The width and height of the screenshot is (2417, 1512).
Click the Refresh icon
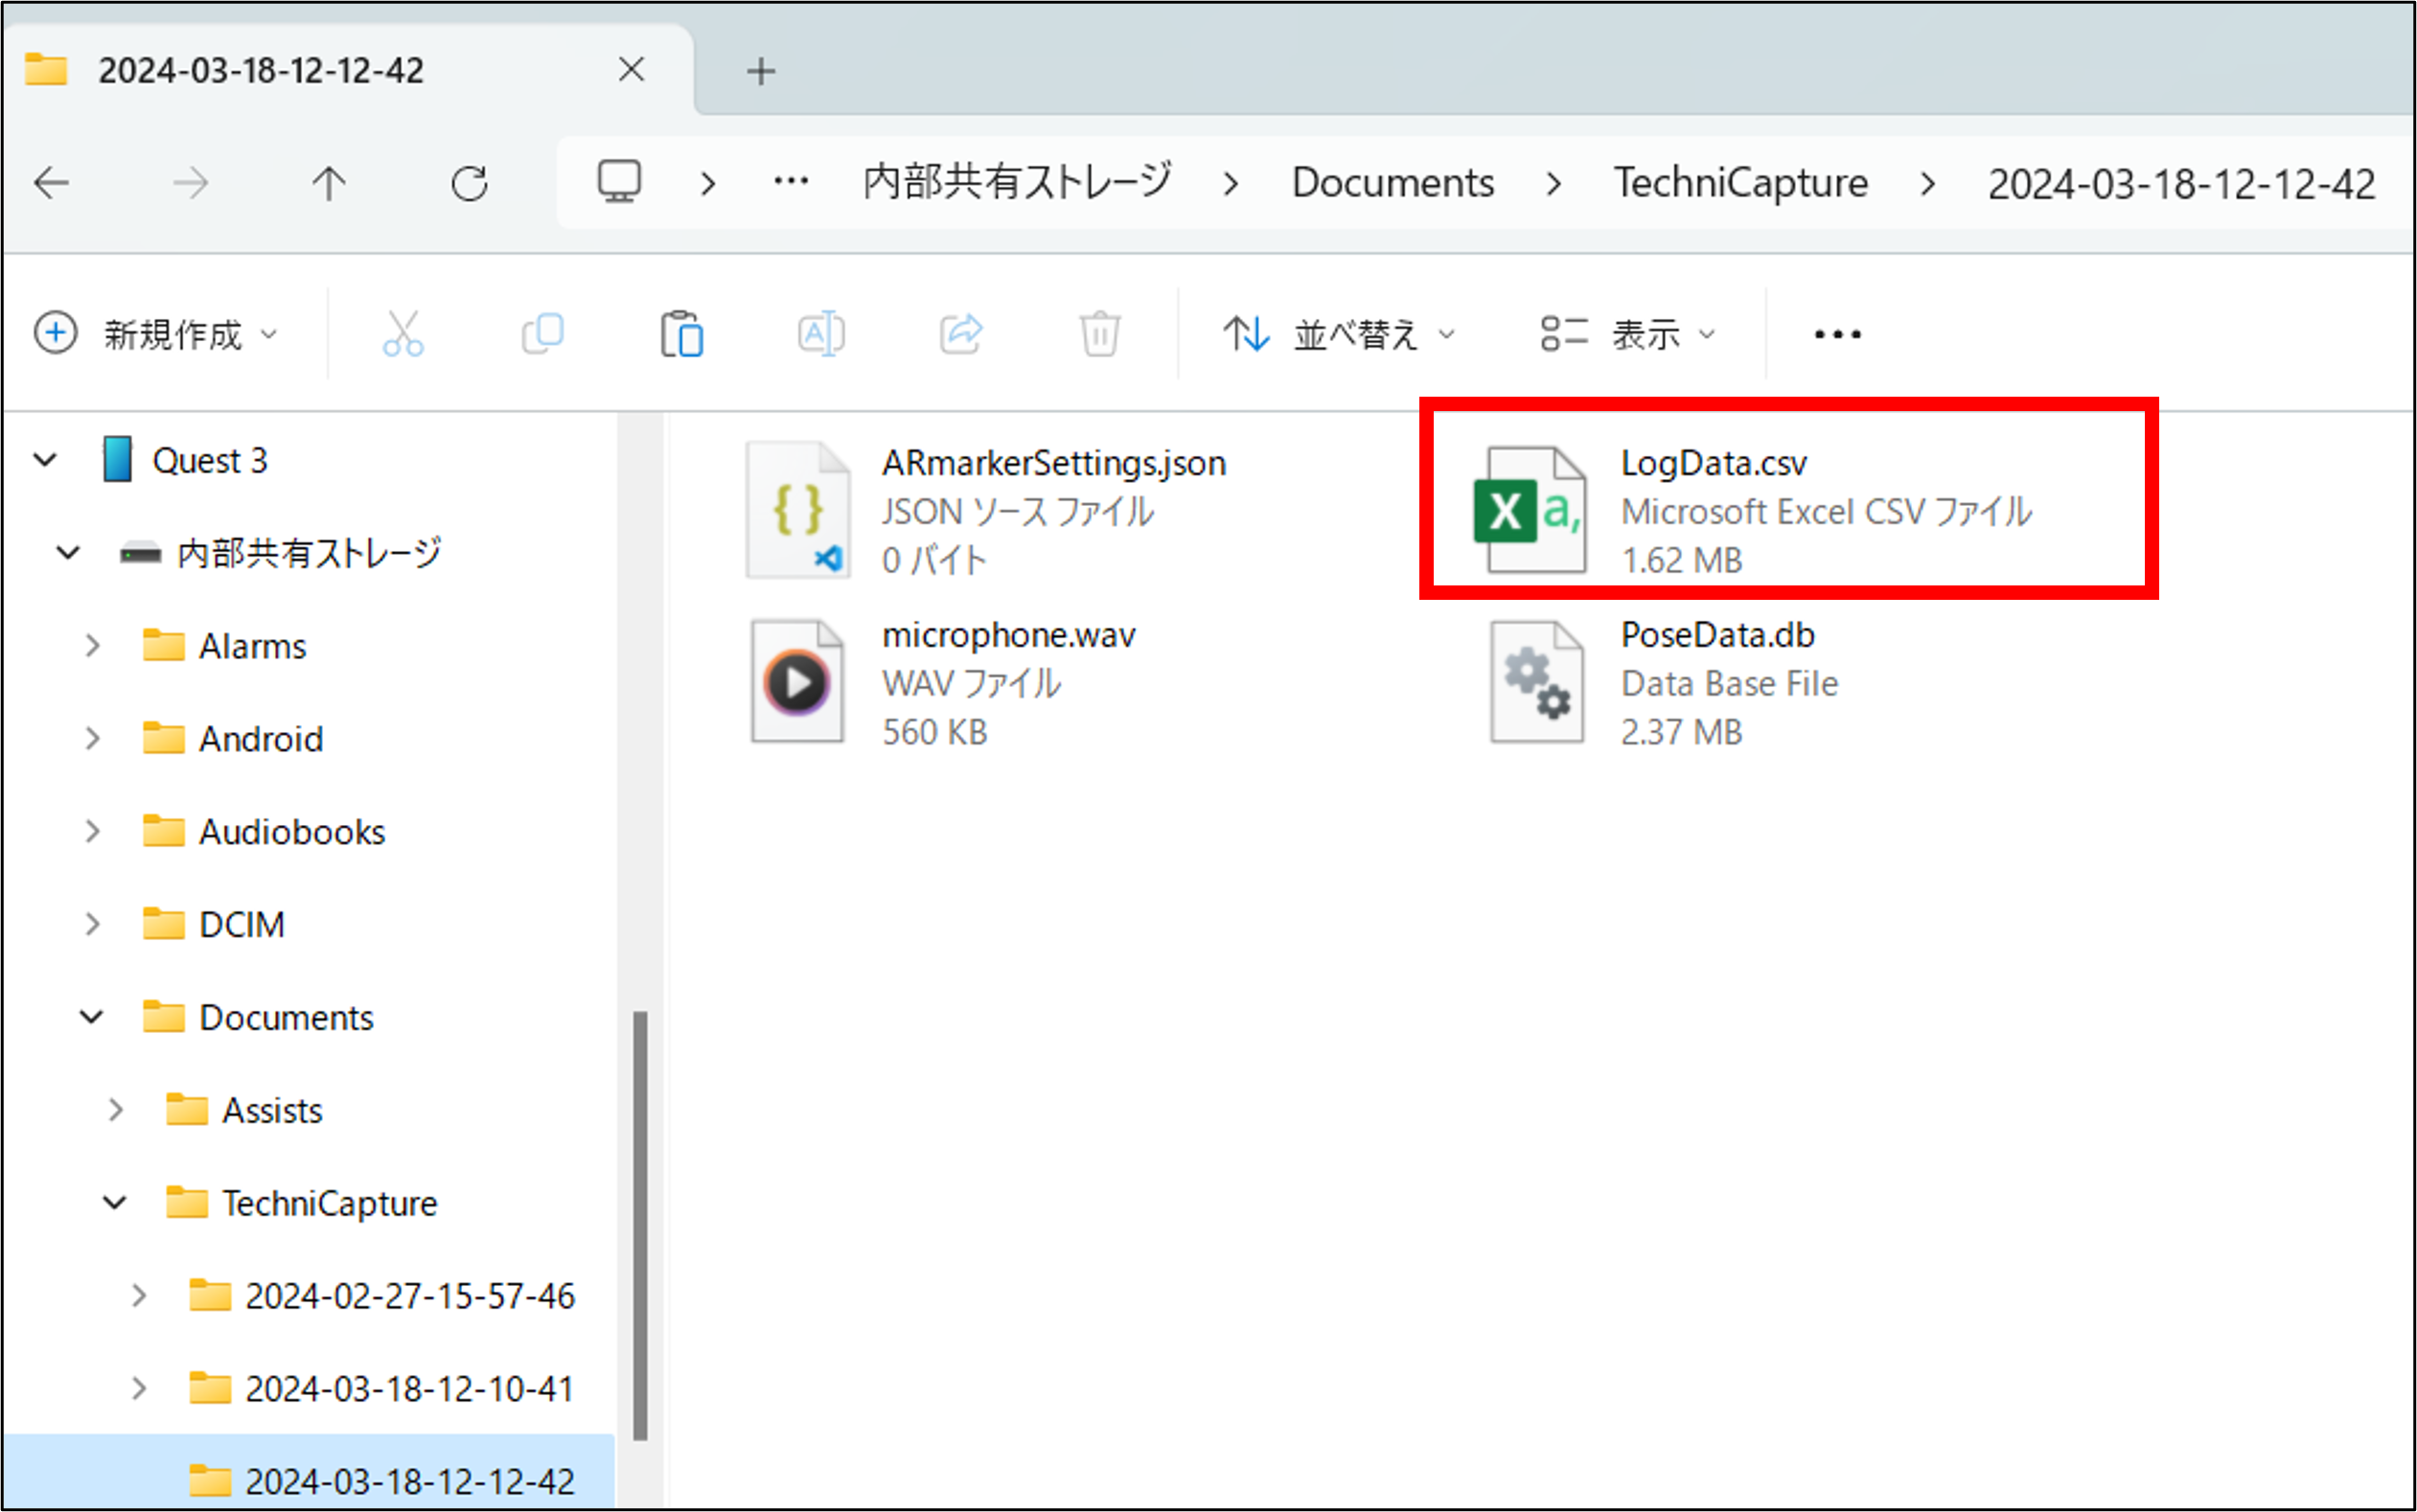pyautogui.click(x=470, y=182)
